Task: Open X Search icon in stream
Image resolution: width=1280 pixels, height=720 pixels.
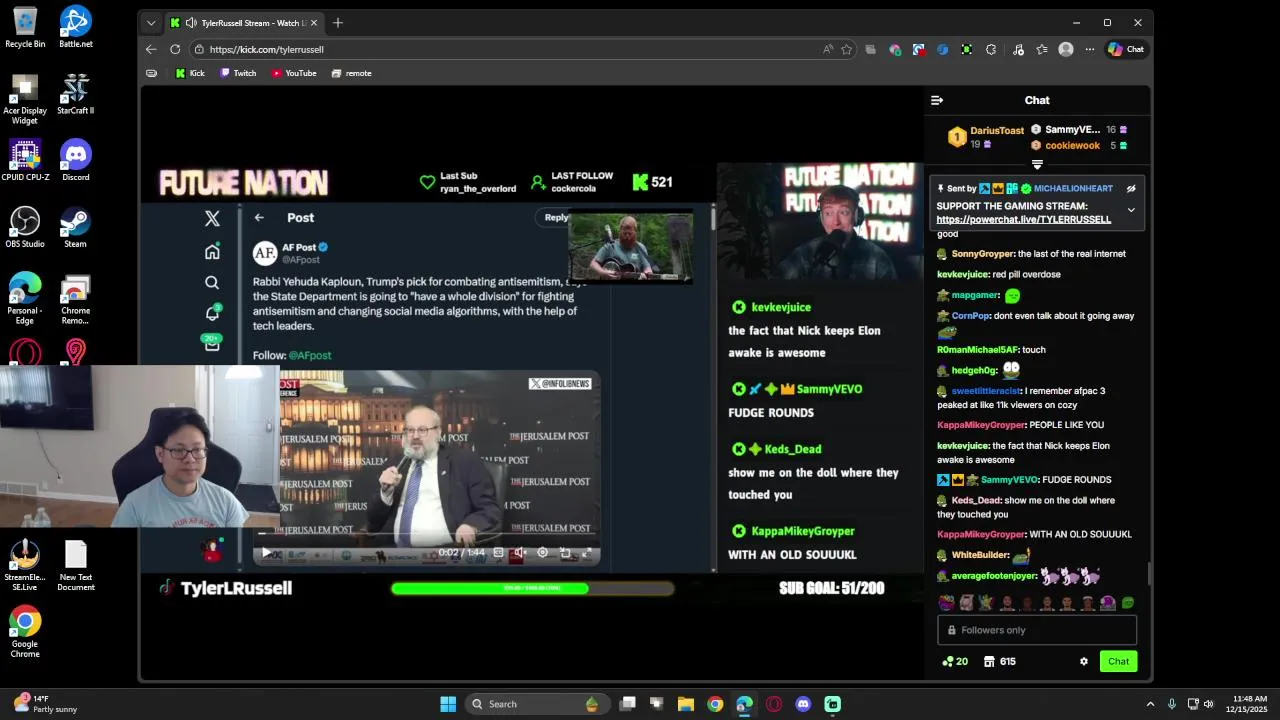Action: tap(212, 283)
